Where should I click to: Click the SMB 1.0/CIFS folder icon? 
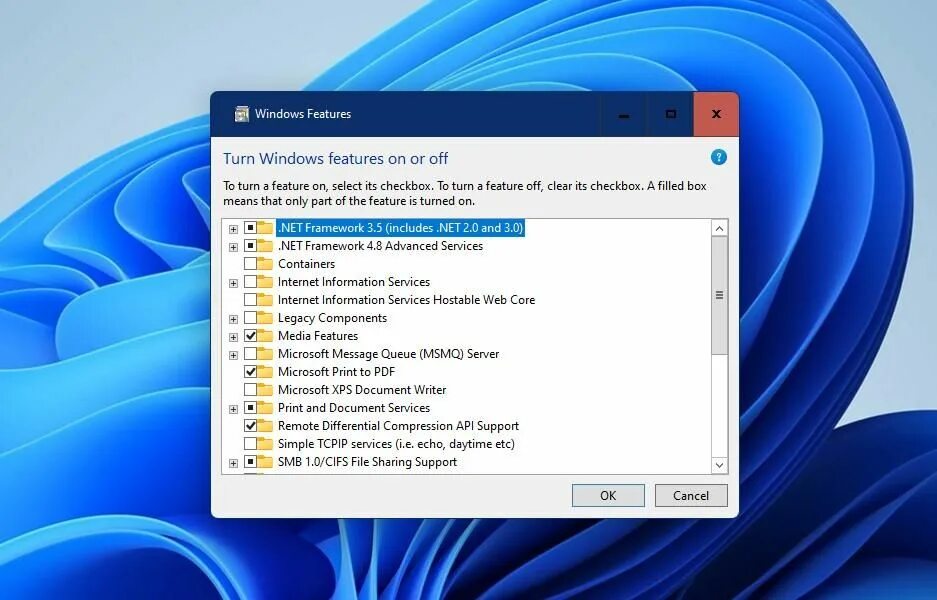[x=265, y=462]
